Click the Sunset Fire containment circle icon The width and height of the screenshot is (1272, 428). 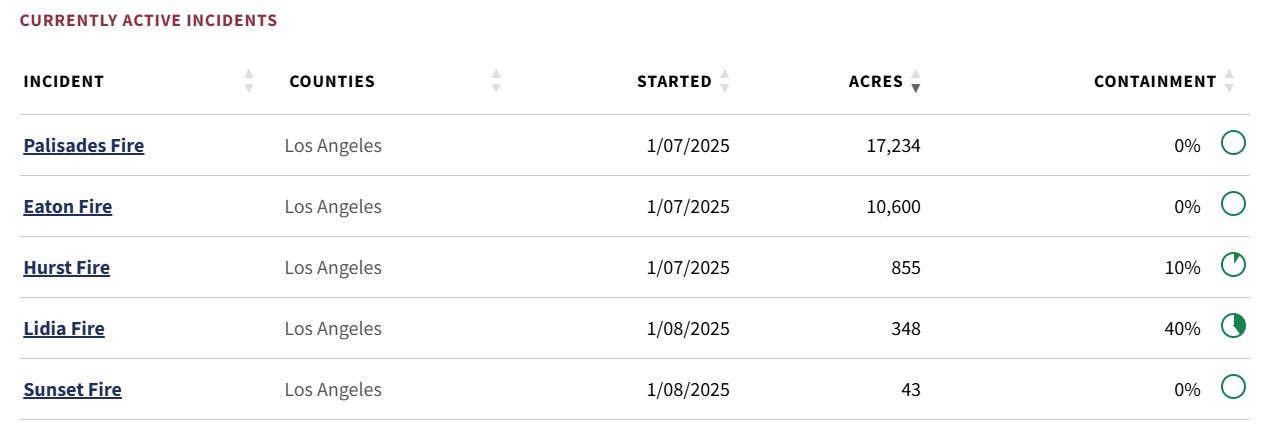tap(1233, 387)
